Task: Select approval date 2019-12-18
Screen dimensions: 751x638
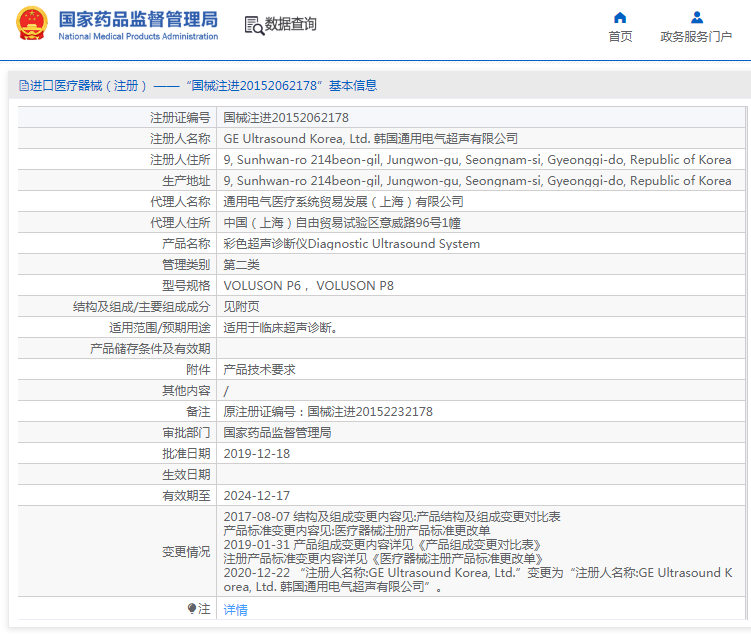Action: click(257, 454)
